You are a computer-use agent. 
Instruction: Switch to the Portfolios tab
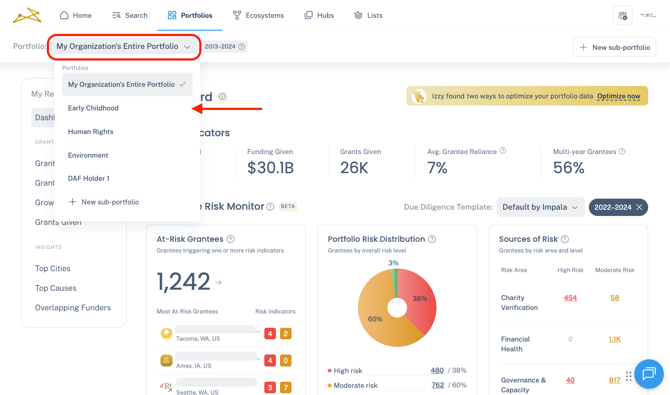coord(190,15)
